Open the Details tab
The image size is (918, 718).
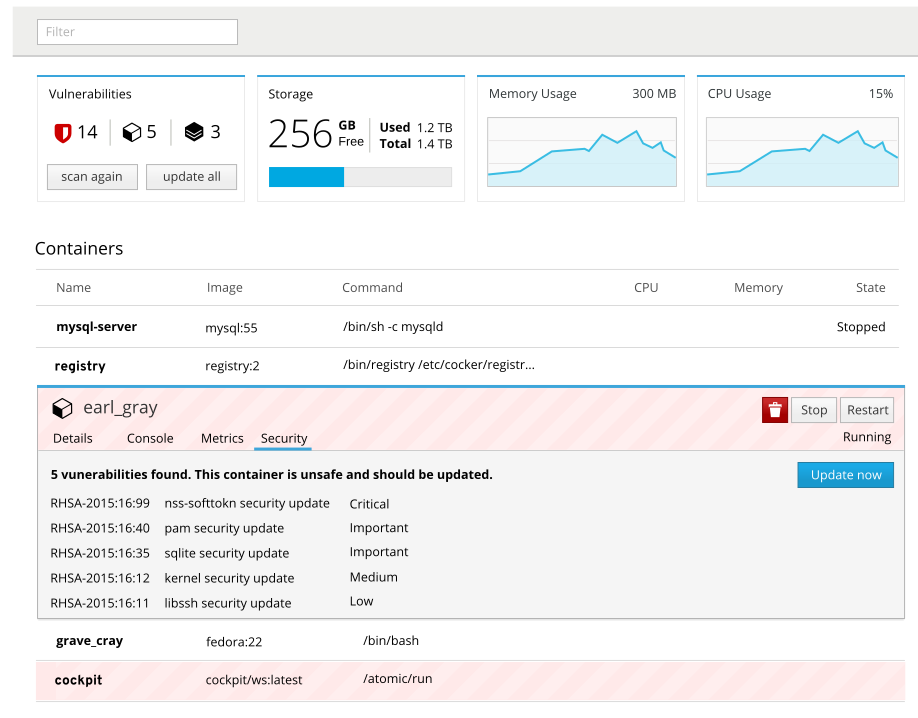[x=73, y=438]
